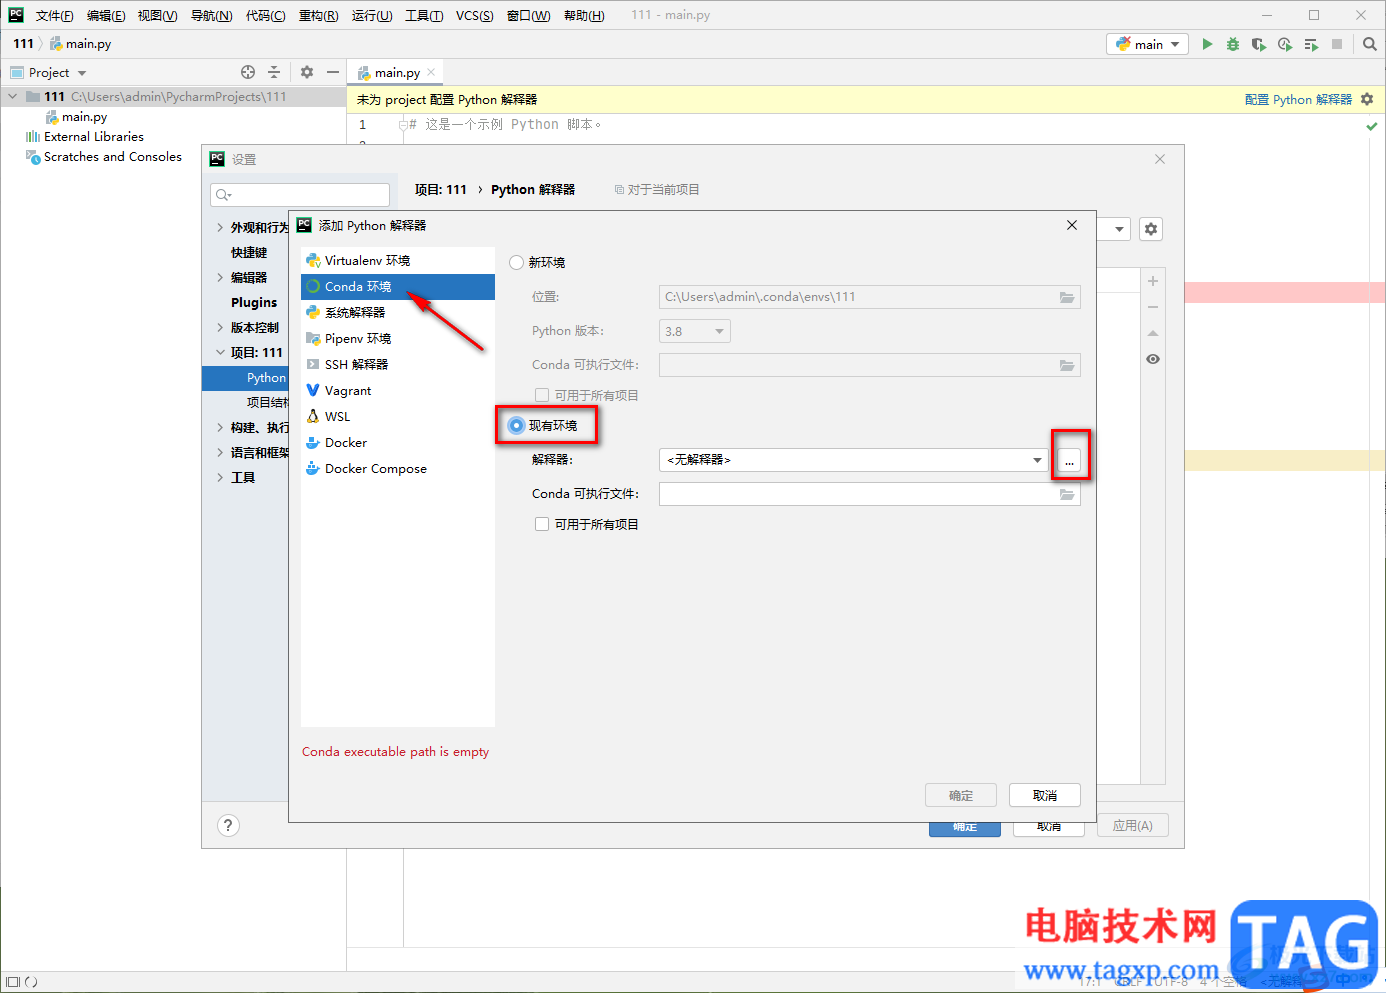Screen dimensions: 1386x993
Task: Select Plugins in settings tree
Action: [x=254, y=302]
